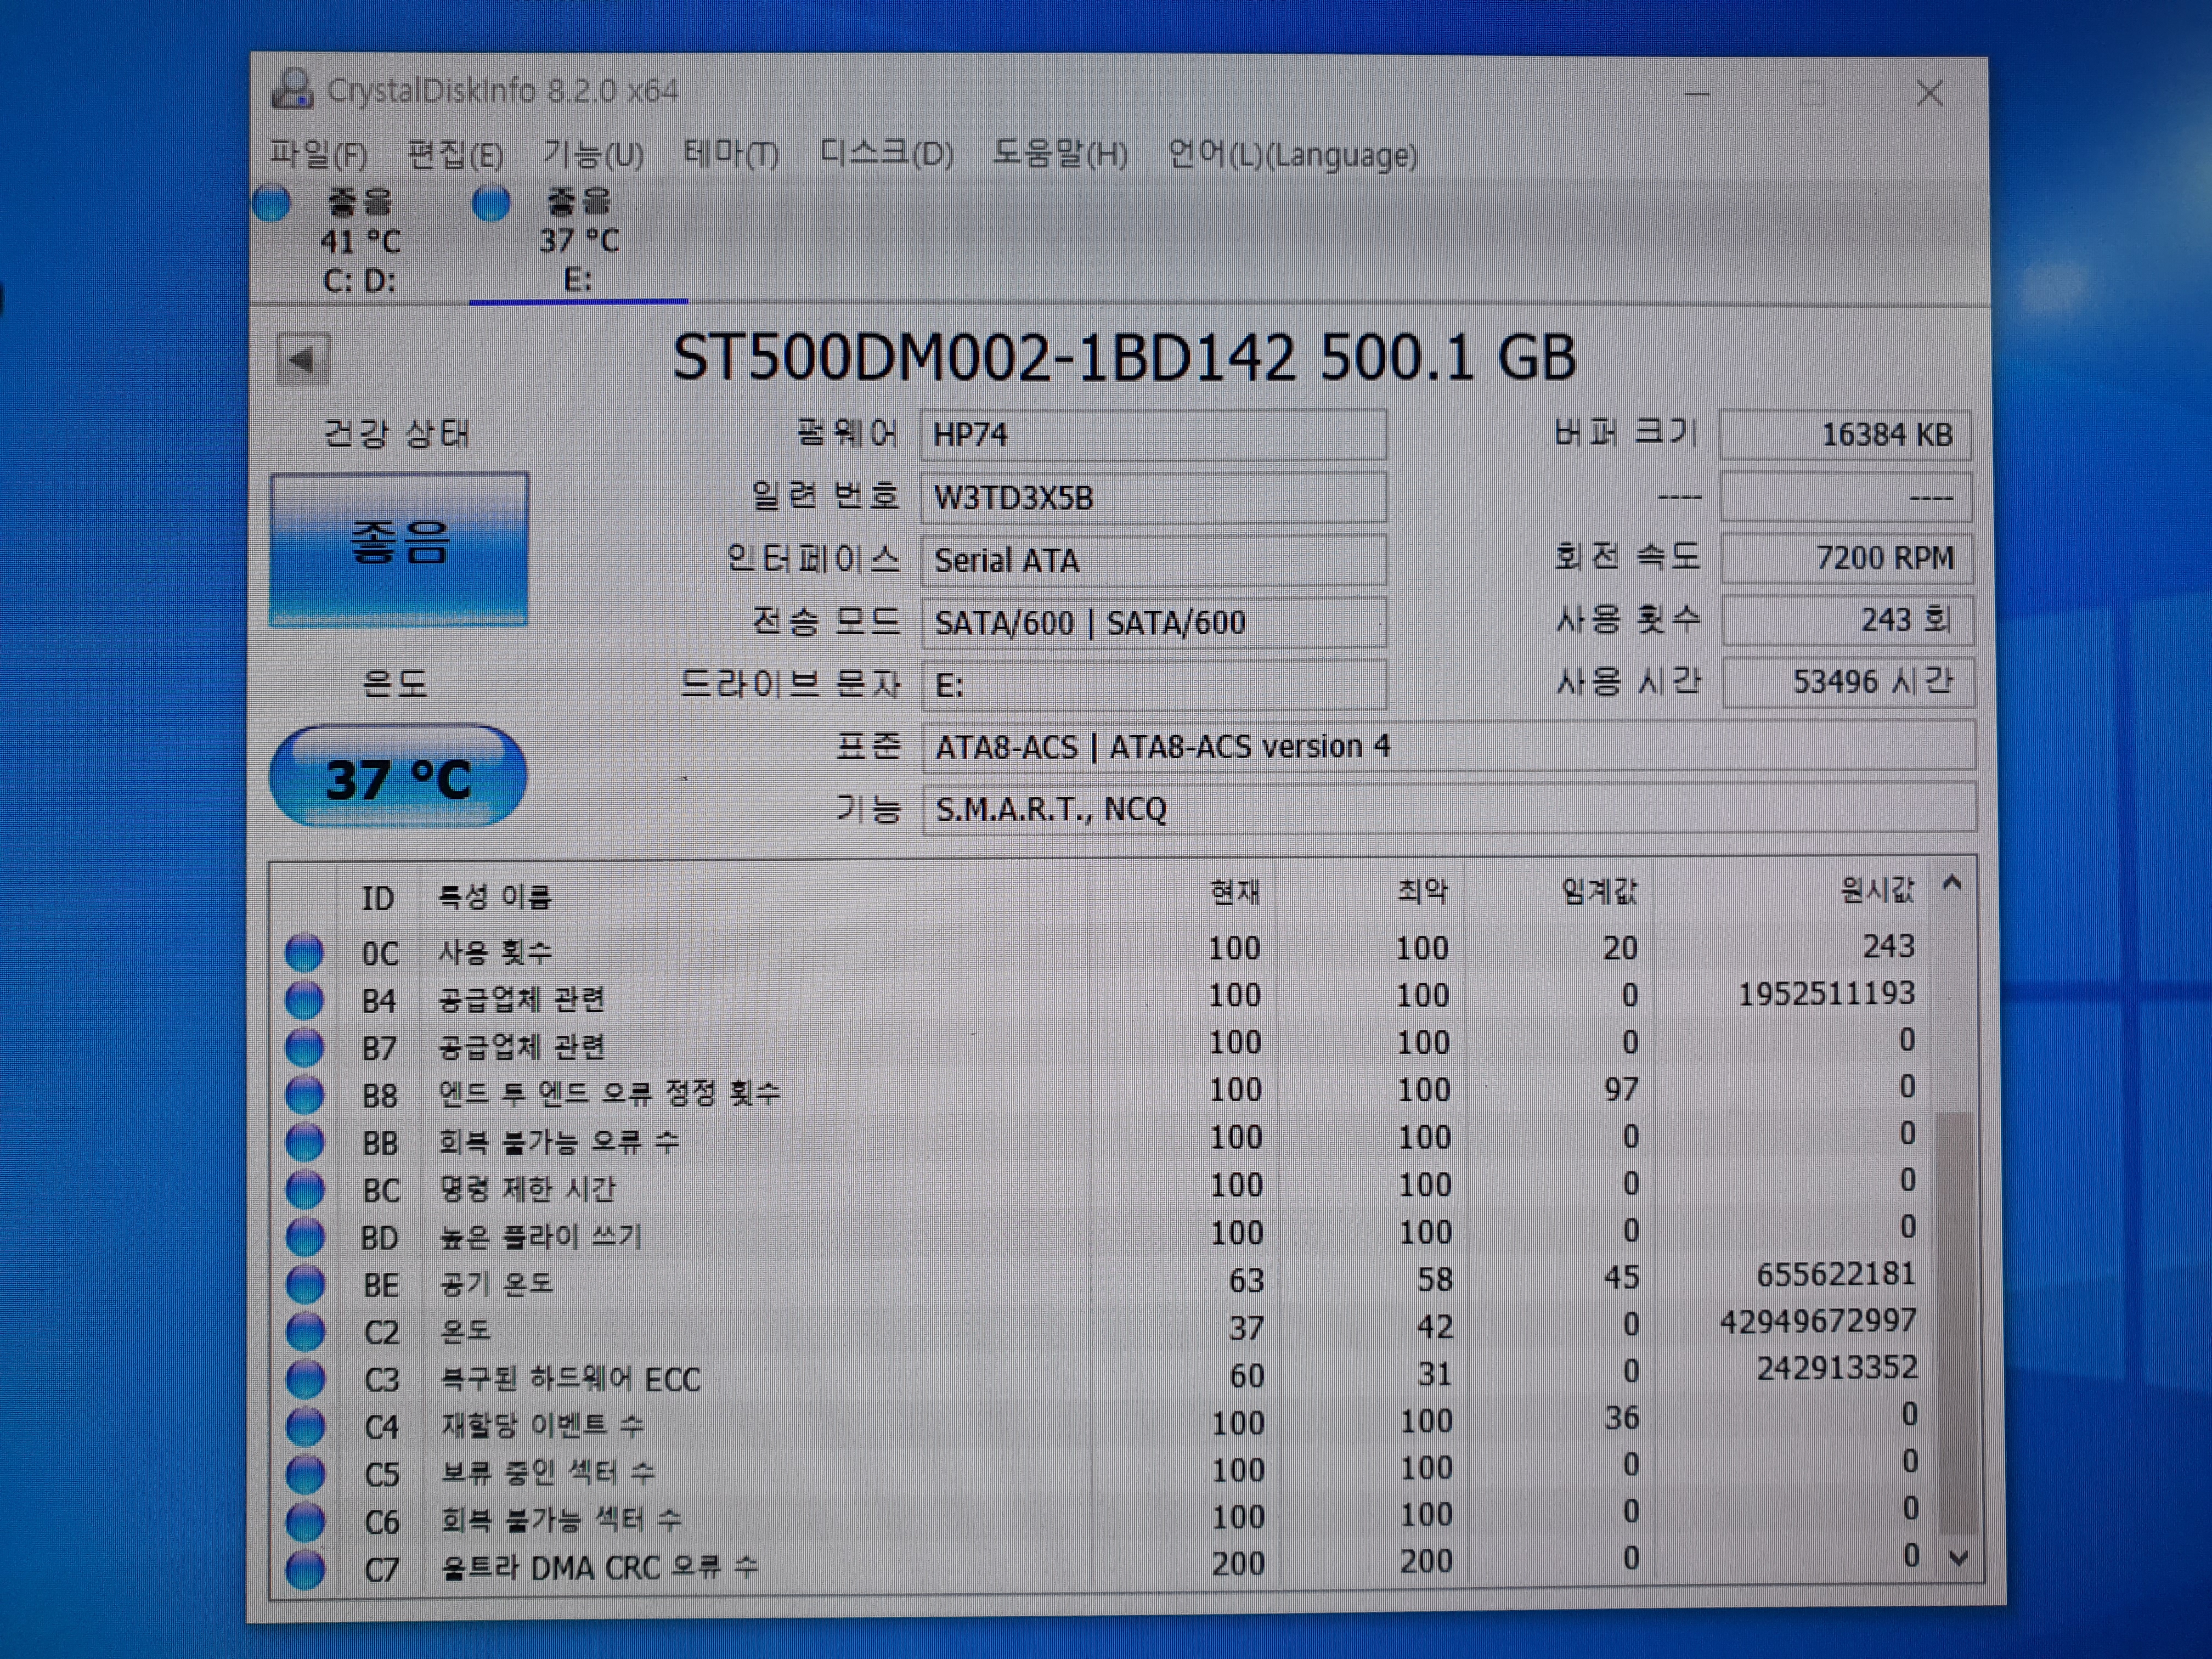This screenshot has height=1659, width=2212.
Task: Click the status orb of row 0C
Action: [304, 952]
